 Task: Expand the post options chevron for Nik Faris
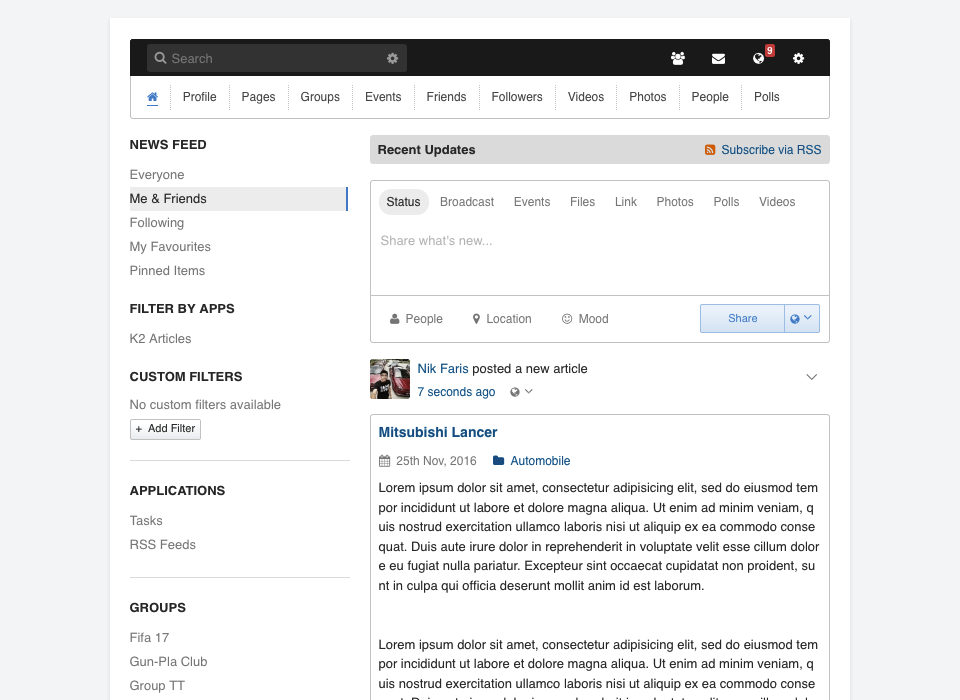[x=812, y=377]
